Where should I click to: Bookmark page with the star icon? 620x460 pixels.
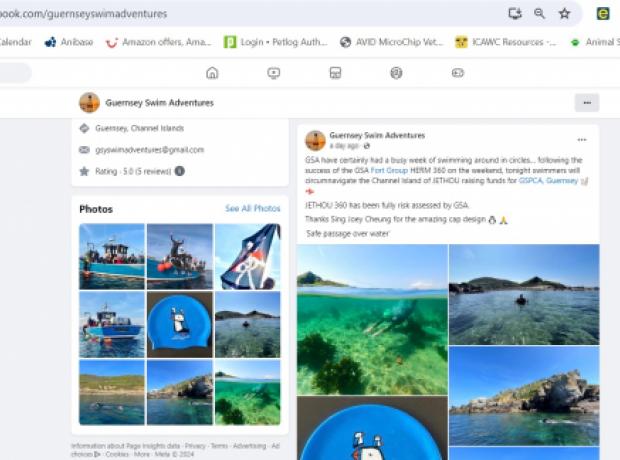[x=564, y=13]
